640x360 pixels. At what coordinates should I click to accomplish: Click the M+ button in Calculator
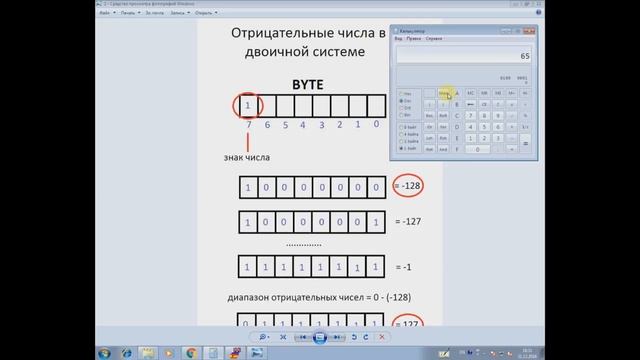tap(512, 93)
